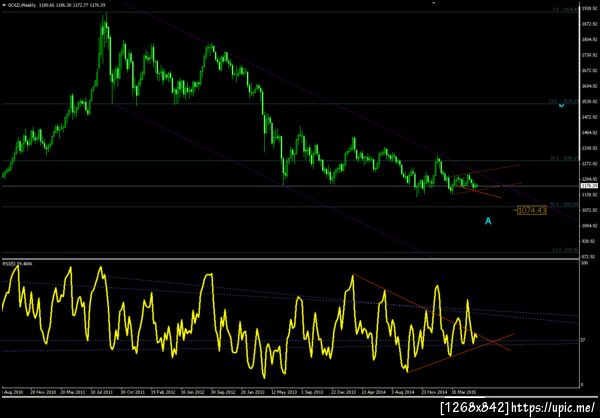Click the 10 Jul 2011 date label
This screenshot has height=418, width=600.
[x=103, y=393]
